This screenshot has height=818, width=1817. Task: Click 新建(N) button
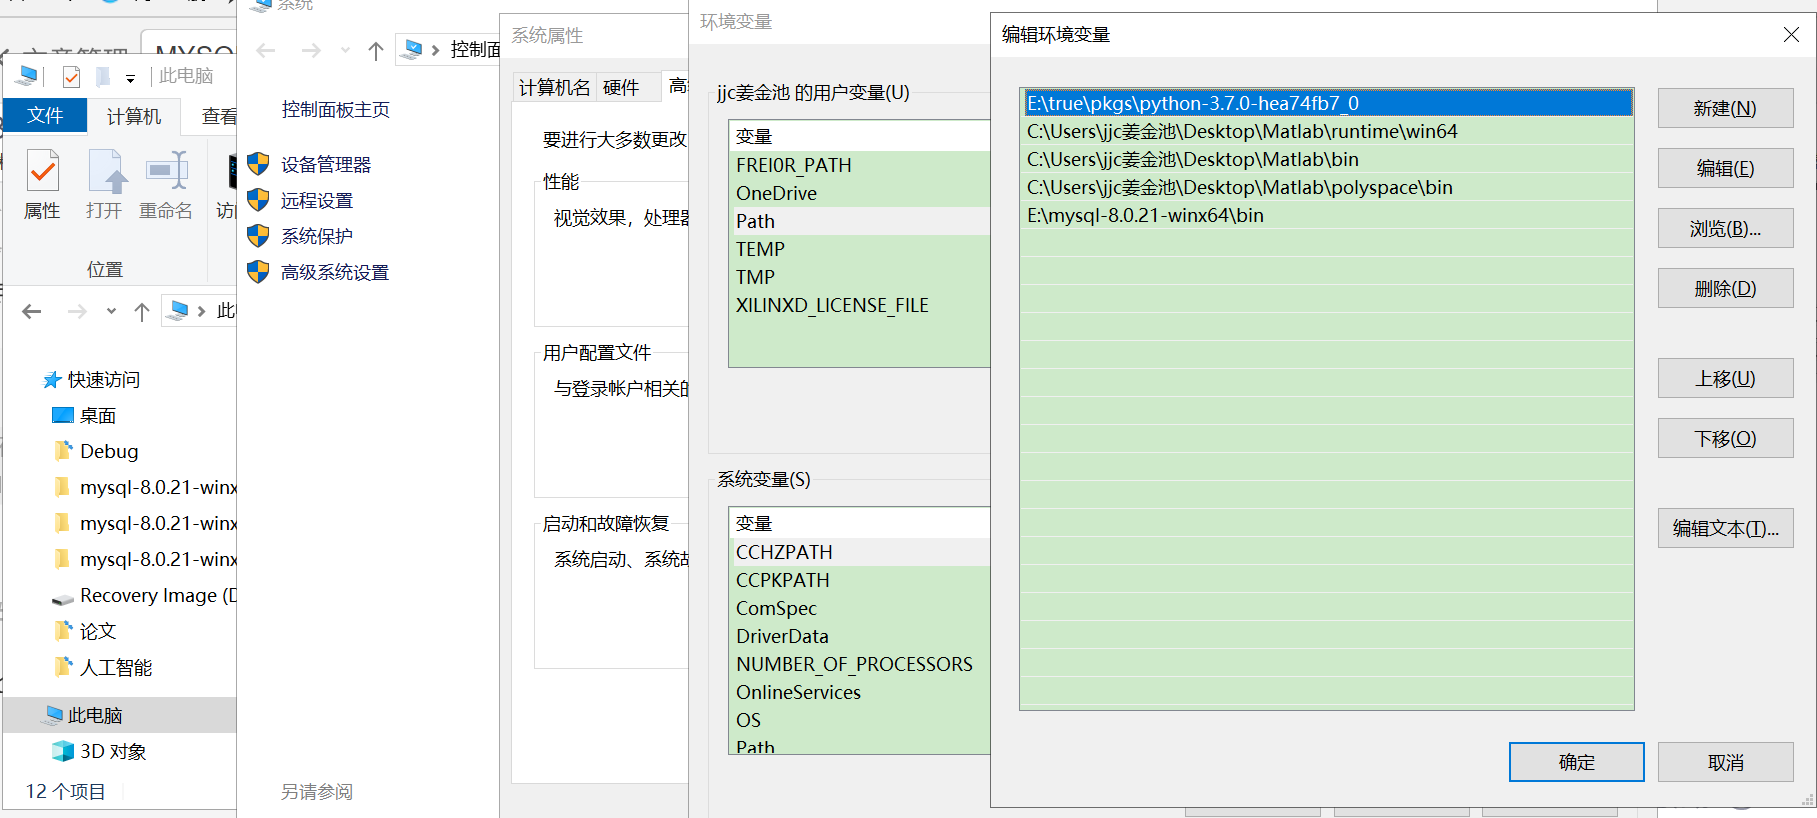tap(1725, 108)
